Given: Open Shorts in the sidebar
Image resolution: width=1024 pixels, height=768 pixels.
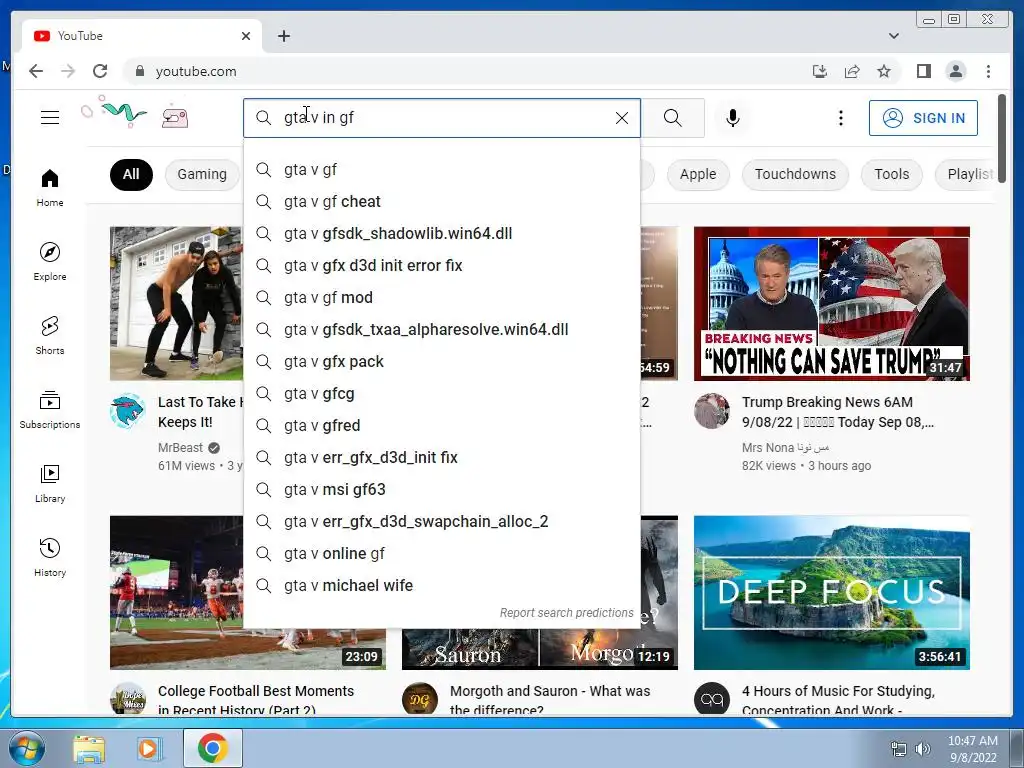Looking at the screenshot, I should pyautogui.click(x=50, y=336).
